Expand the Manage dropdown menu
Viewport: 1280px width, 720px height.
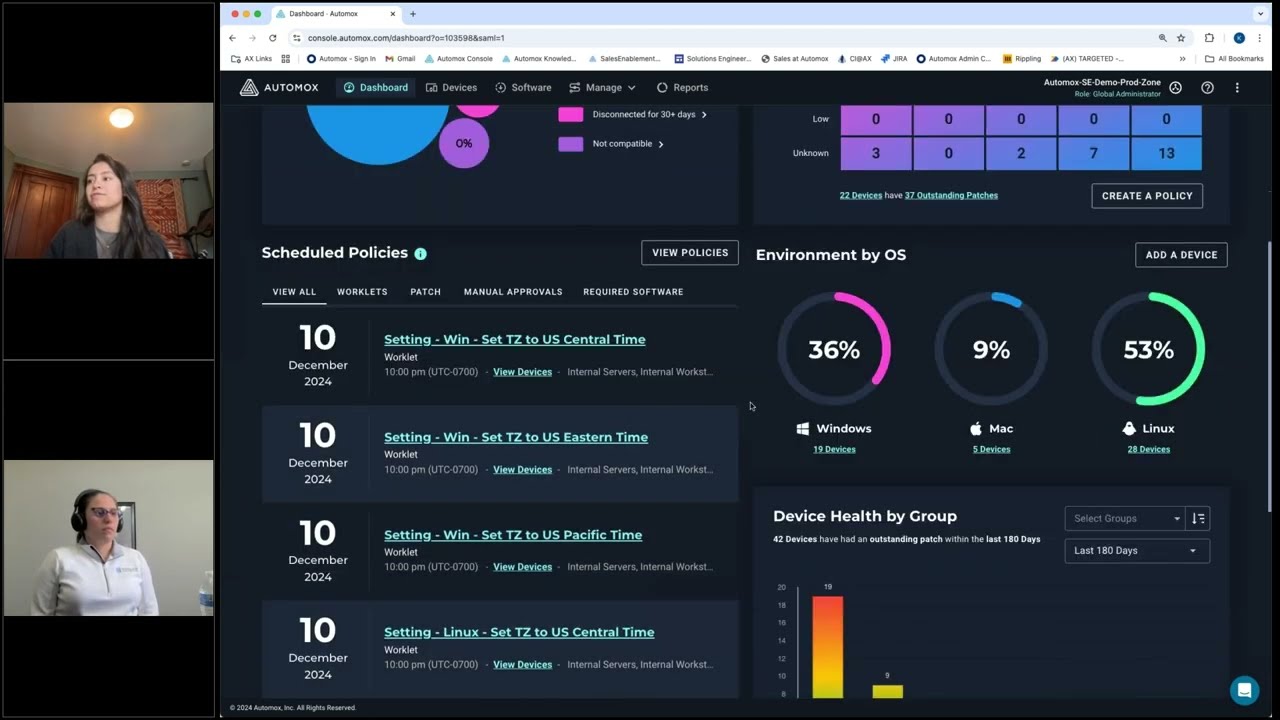602,88
